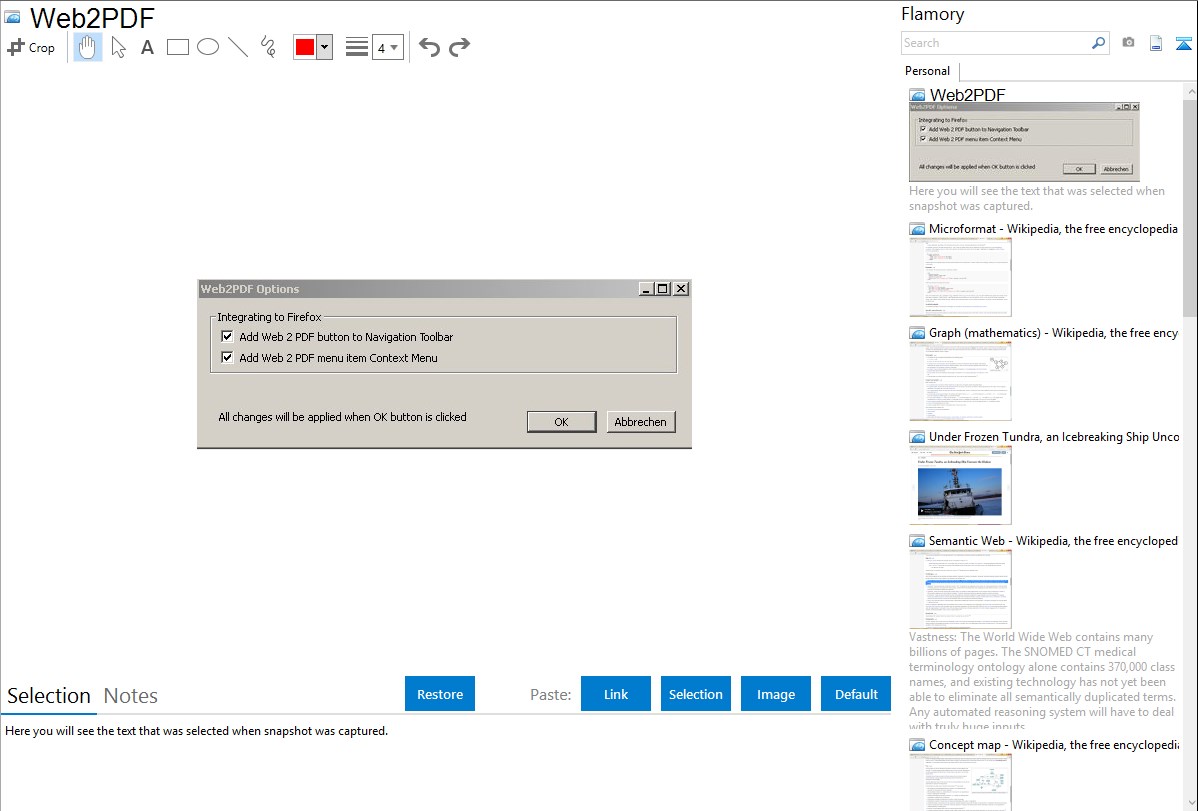The image size is (1198, 811).
Task: Click the line thickness icon
Action: pos(357,47)
